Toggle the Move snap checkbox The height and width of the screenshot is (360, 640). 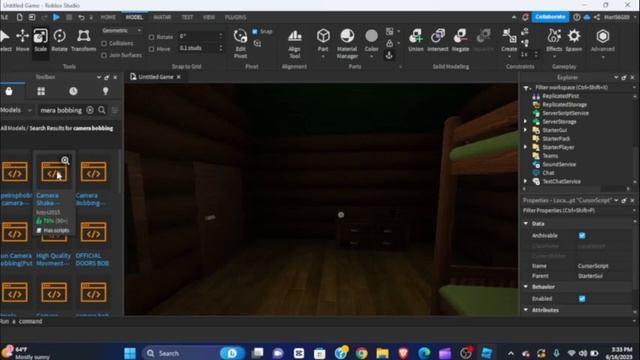151,49
